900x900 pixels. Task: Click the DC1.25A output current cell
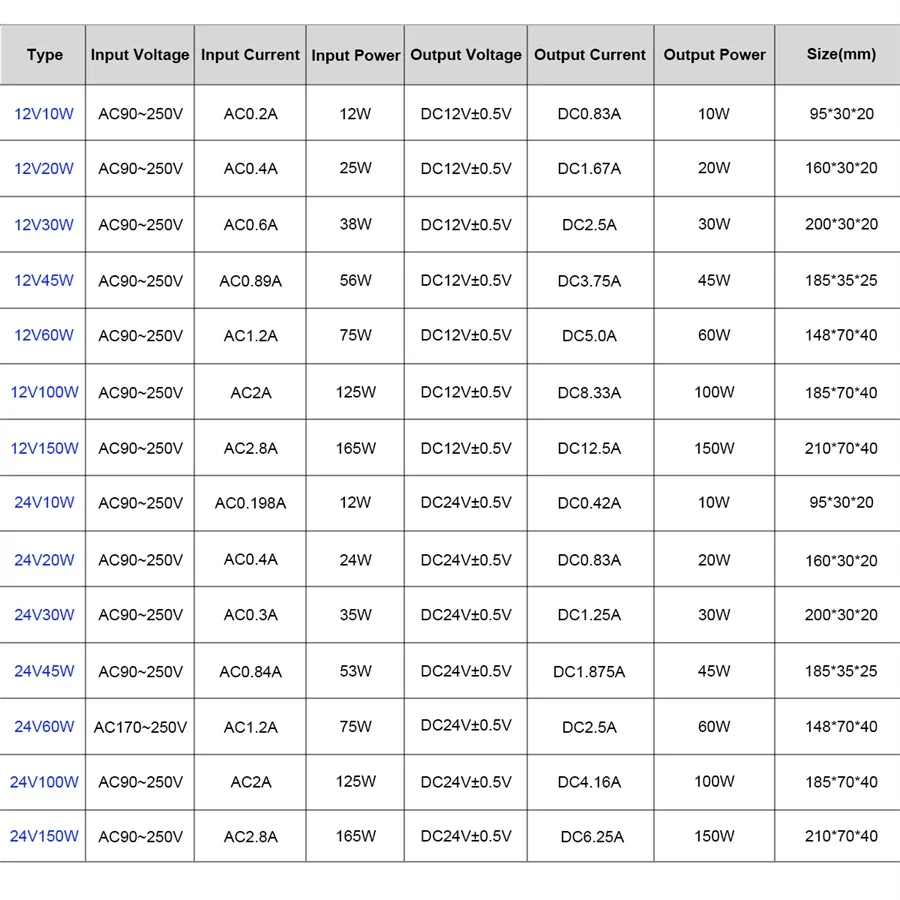[589, 615]
